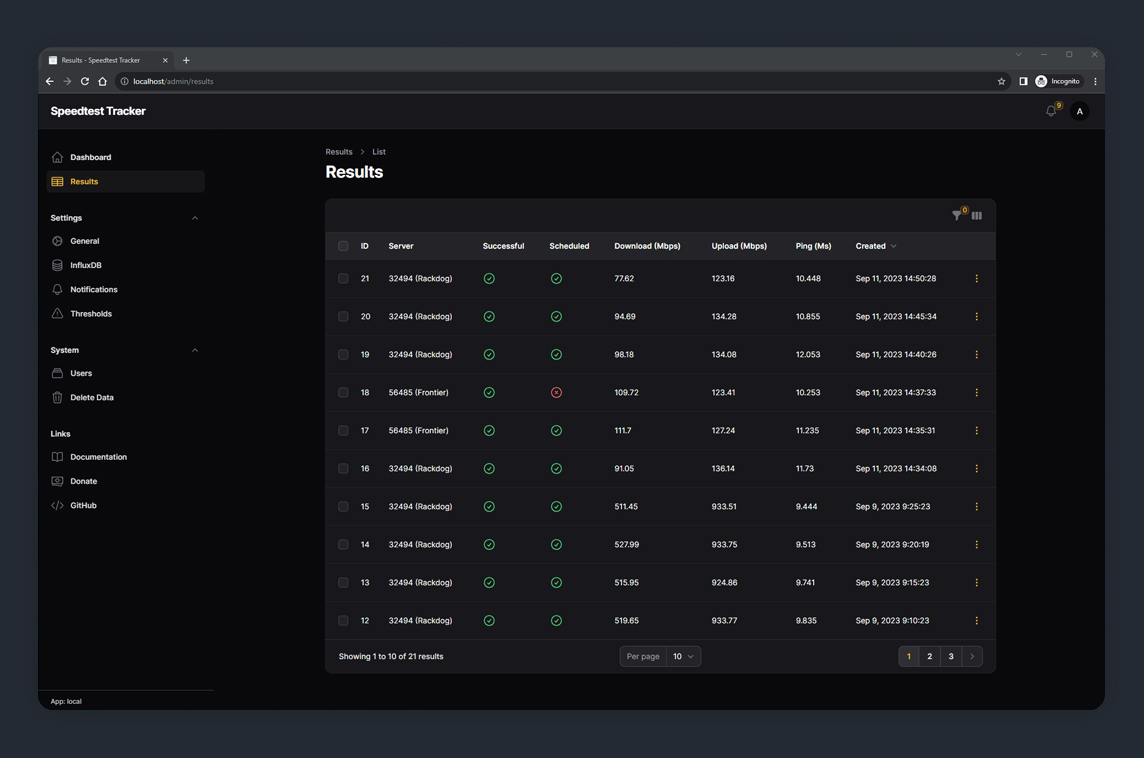1144x758 pixels.
Task: Click the green successful check icon in row 21
Action: pyautogui.click(x=489, y=279)
